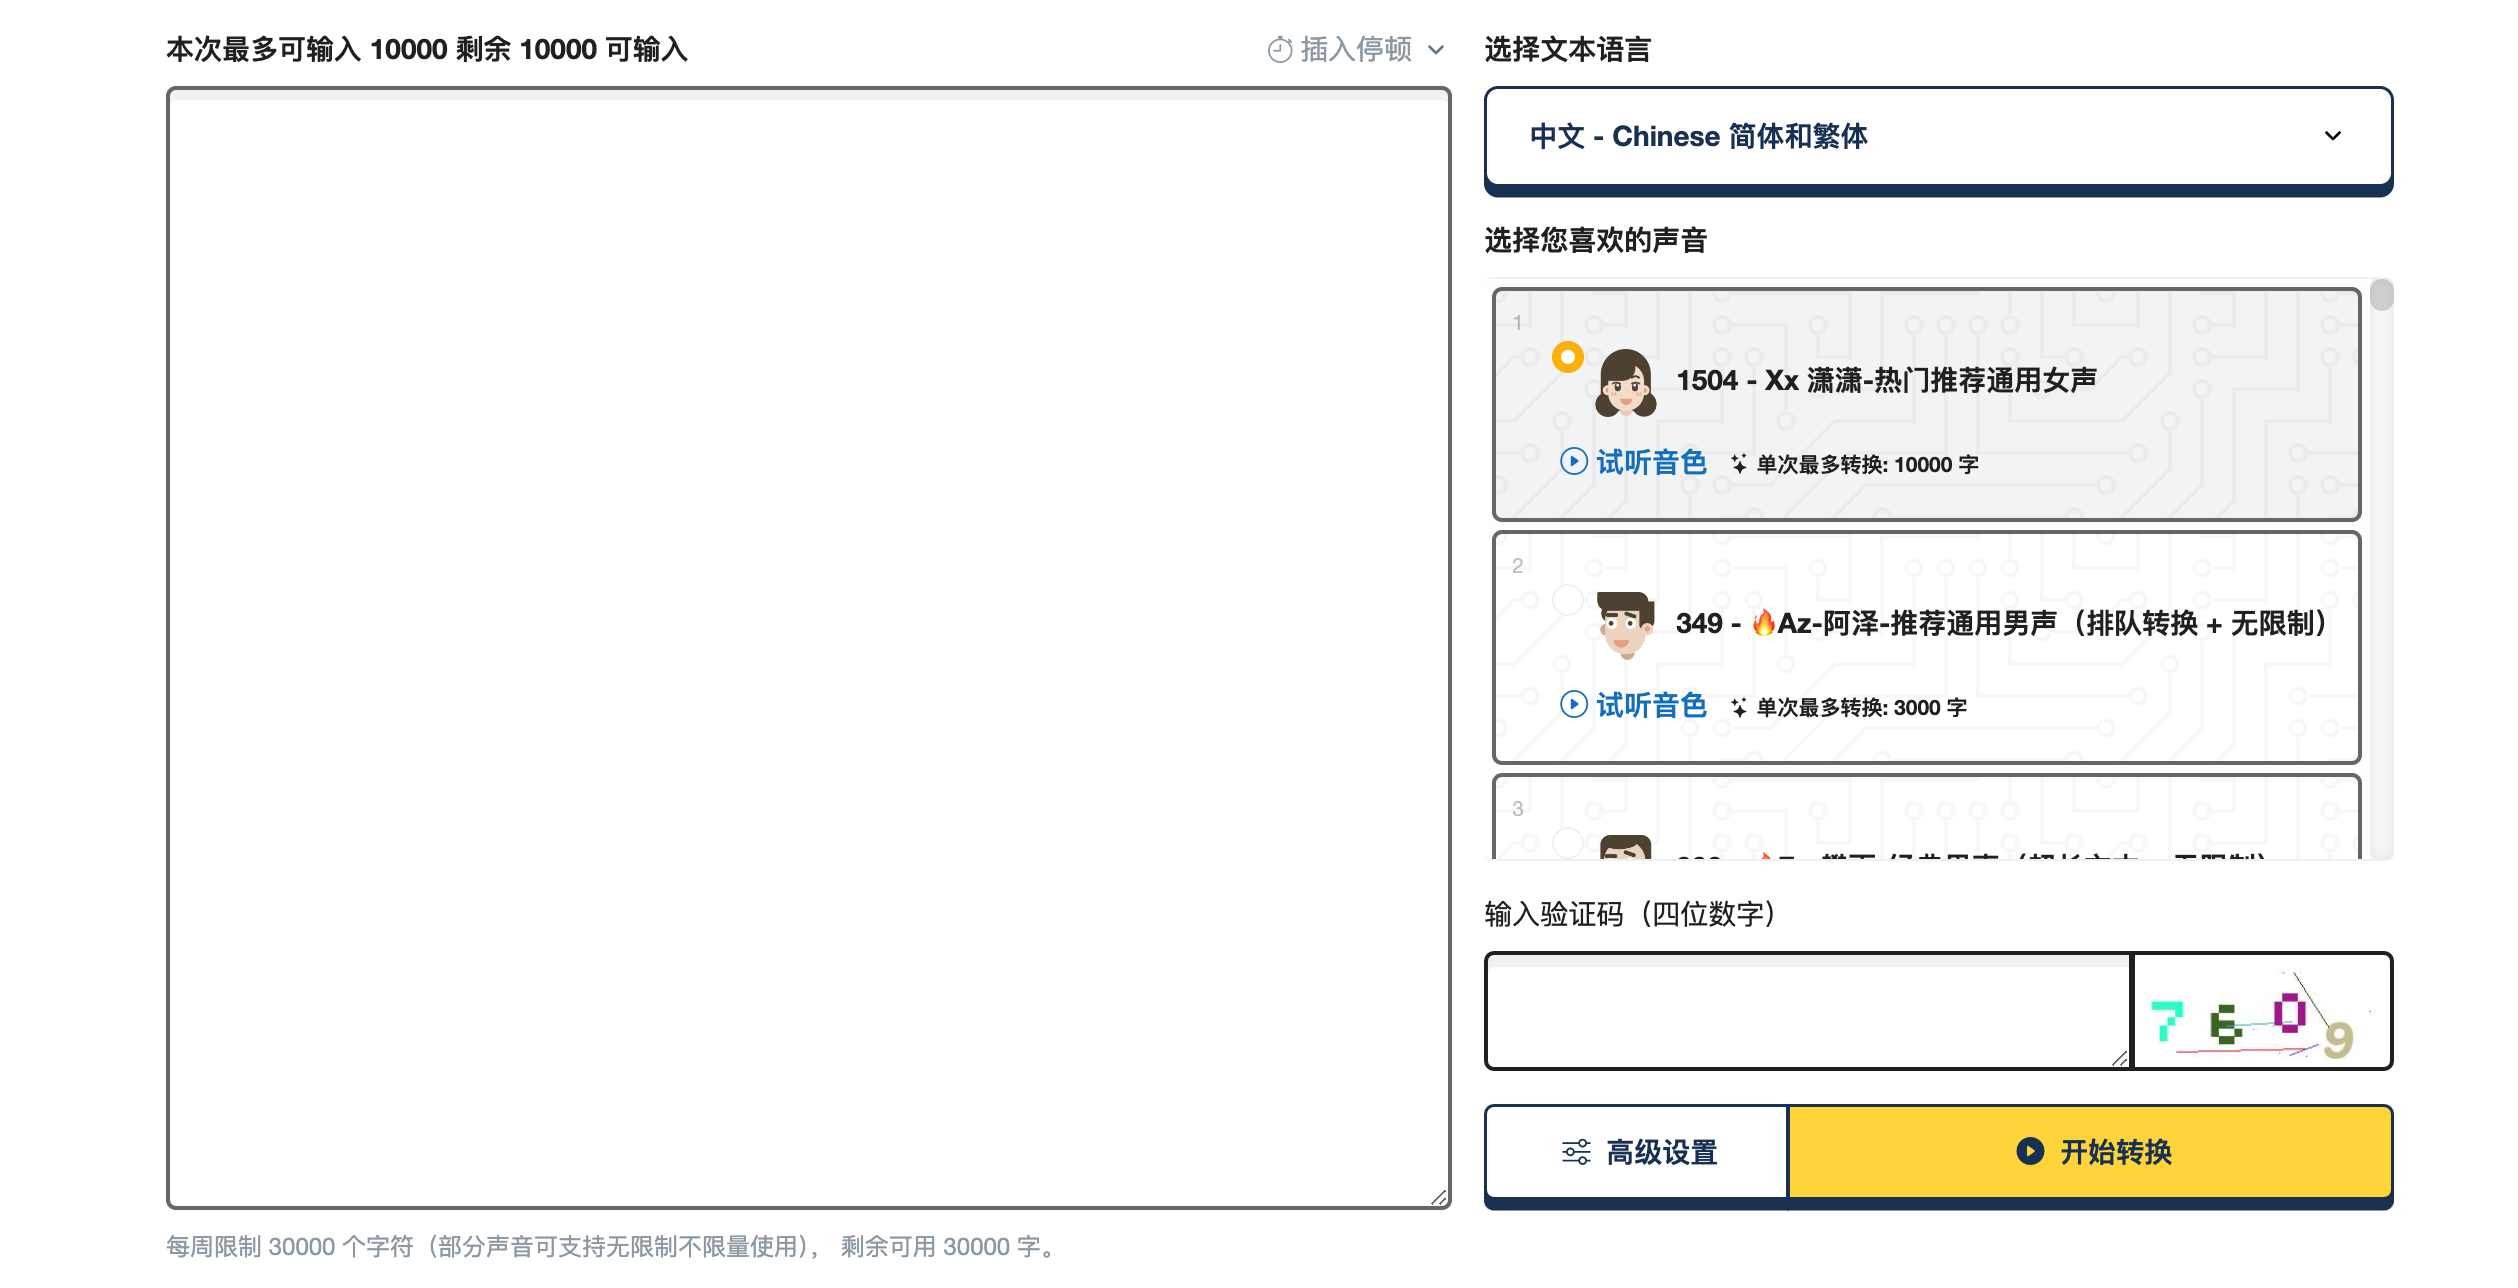Play preview icon for voice 349 阿泽
The width and height of the screenshot is (2518, 1288).
[x=1573, y=704]
